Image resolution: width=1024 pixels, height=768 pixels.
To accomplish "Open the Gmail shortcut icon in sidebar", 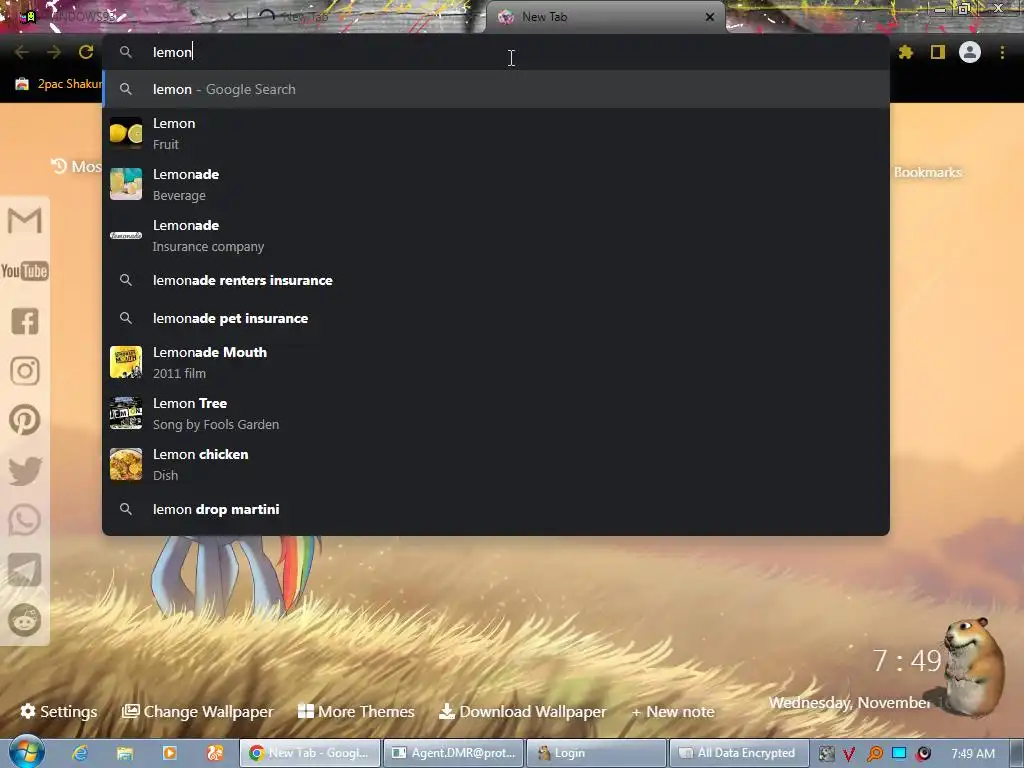I will point(25,221).
